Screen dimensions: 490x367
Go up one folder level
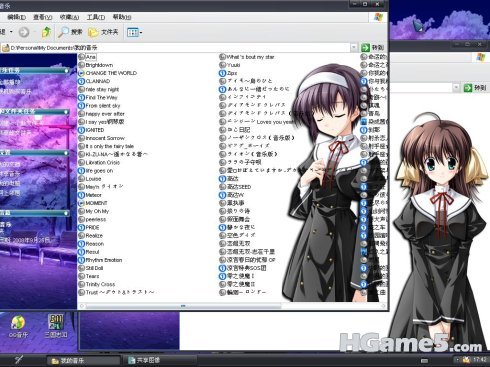[x=46, y=32]
